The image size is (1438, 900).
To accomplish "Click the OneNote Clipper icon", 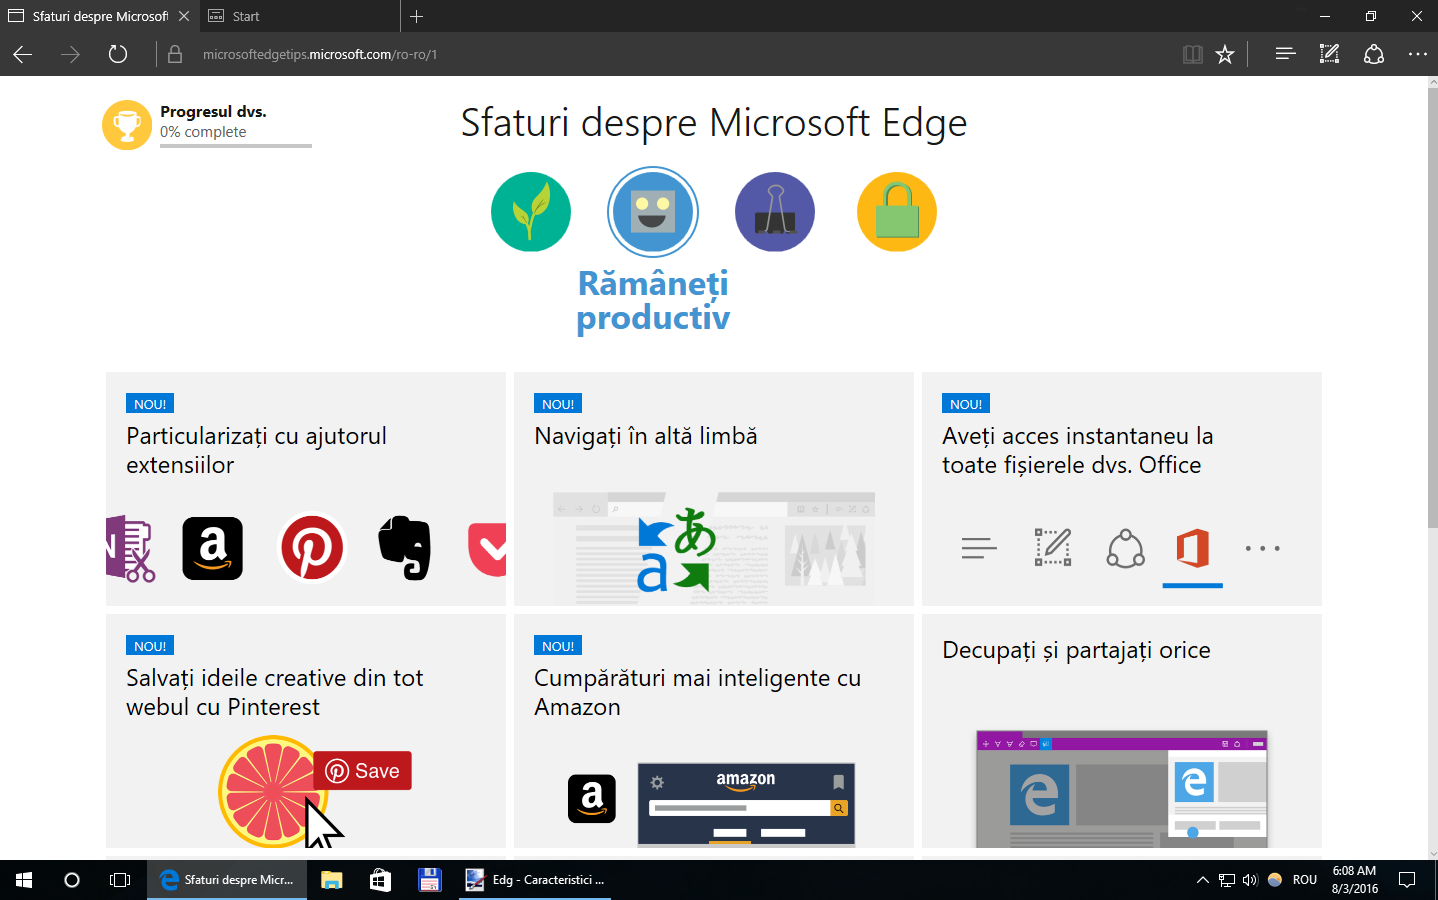I will (131, 548).
